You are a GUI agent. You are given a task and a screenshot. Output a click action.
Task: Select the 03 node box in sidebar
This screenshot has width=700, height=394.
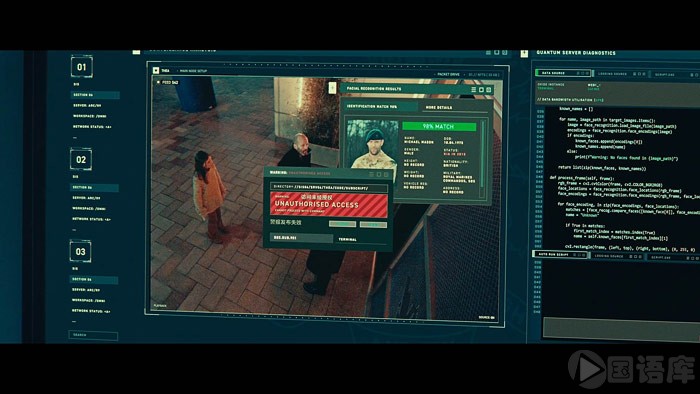coord(80,251)
